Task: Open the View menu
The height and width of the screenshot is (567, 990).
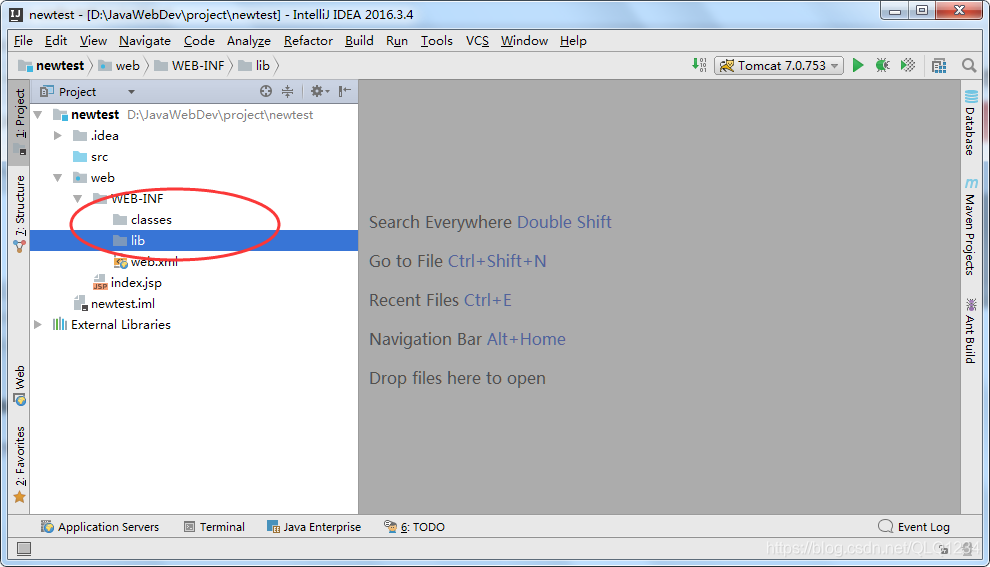Action: point(93,40)
